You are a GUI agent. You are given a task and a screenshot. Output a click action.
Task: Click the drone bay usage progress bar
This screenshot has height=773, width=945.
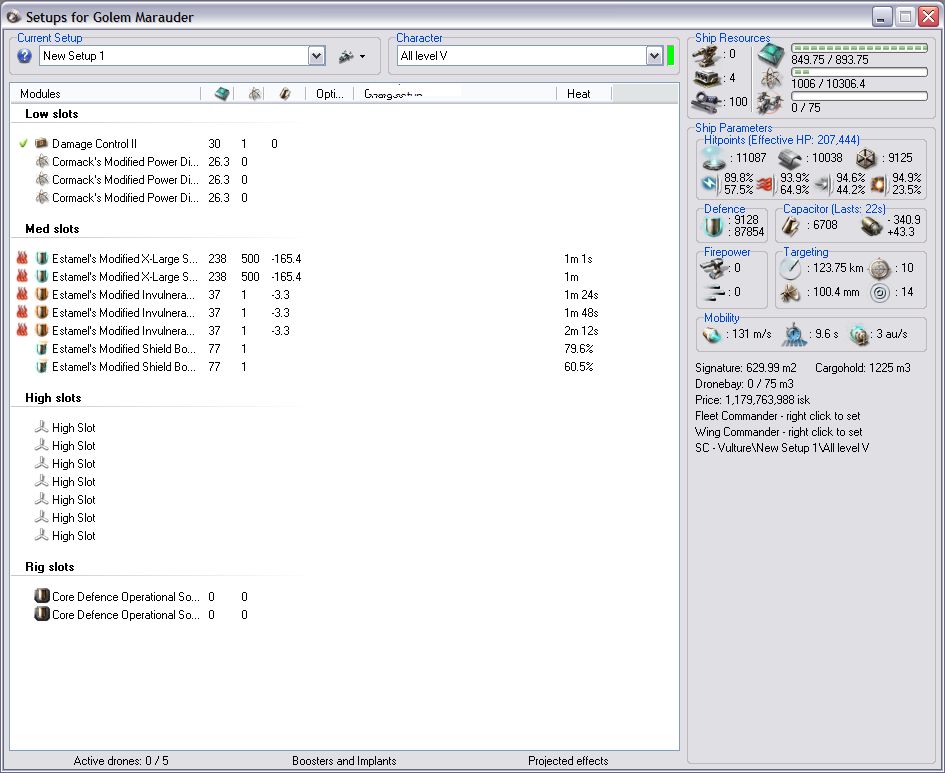[x=859, y=96]
